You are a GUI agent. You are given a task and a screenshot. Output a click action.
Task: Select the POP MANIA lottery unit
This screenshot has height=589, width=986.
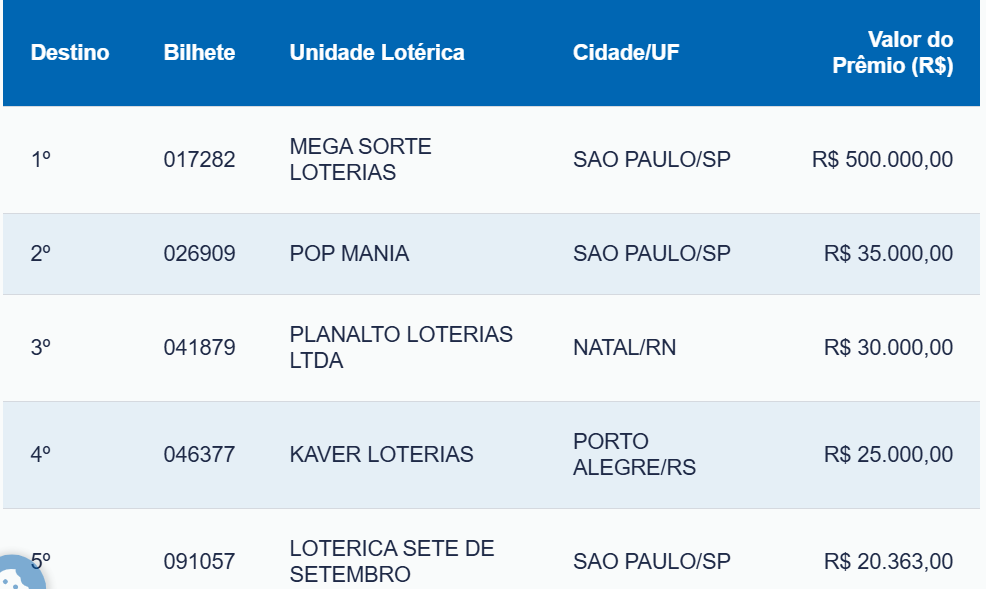pyautogui.click(x=349, y=254)
